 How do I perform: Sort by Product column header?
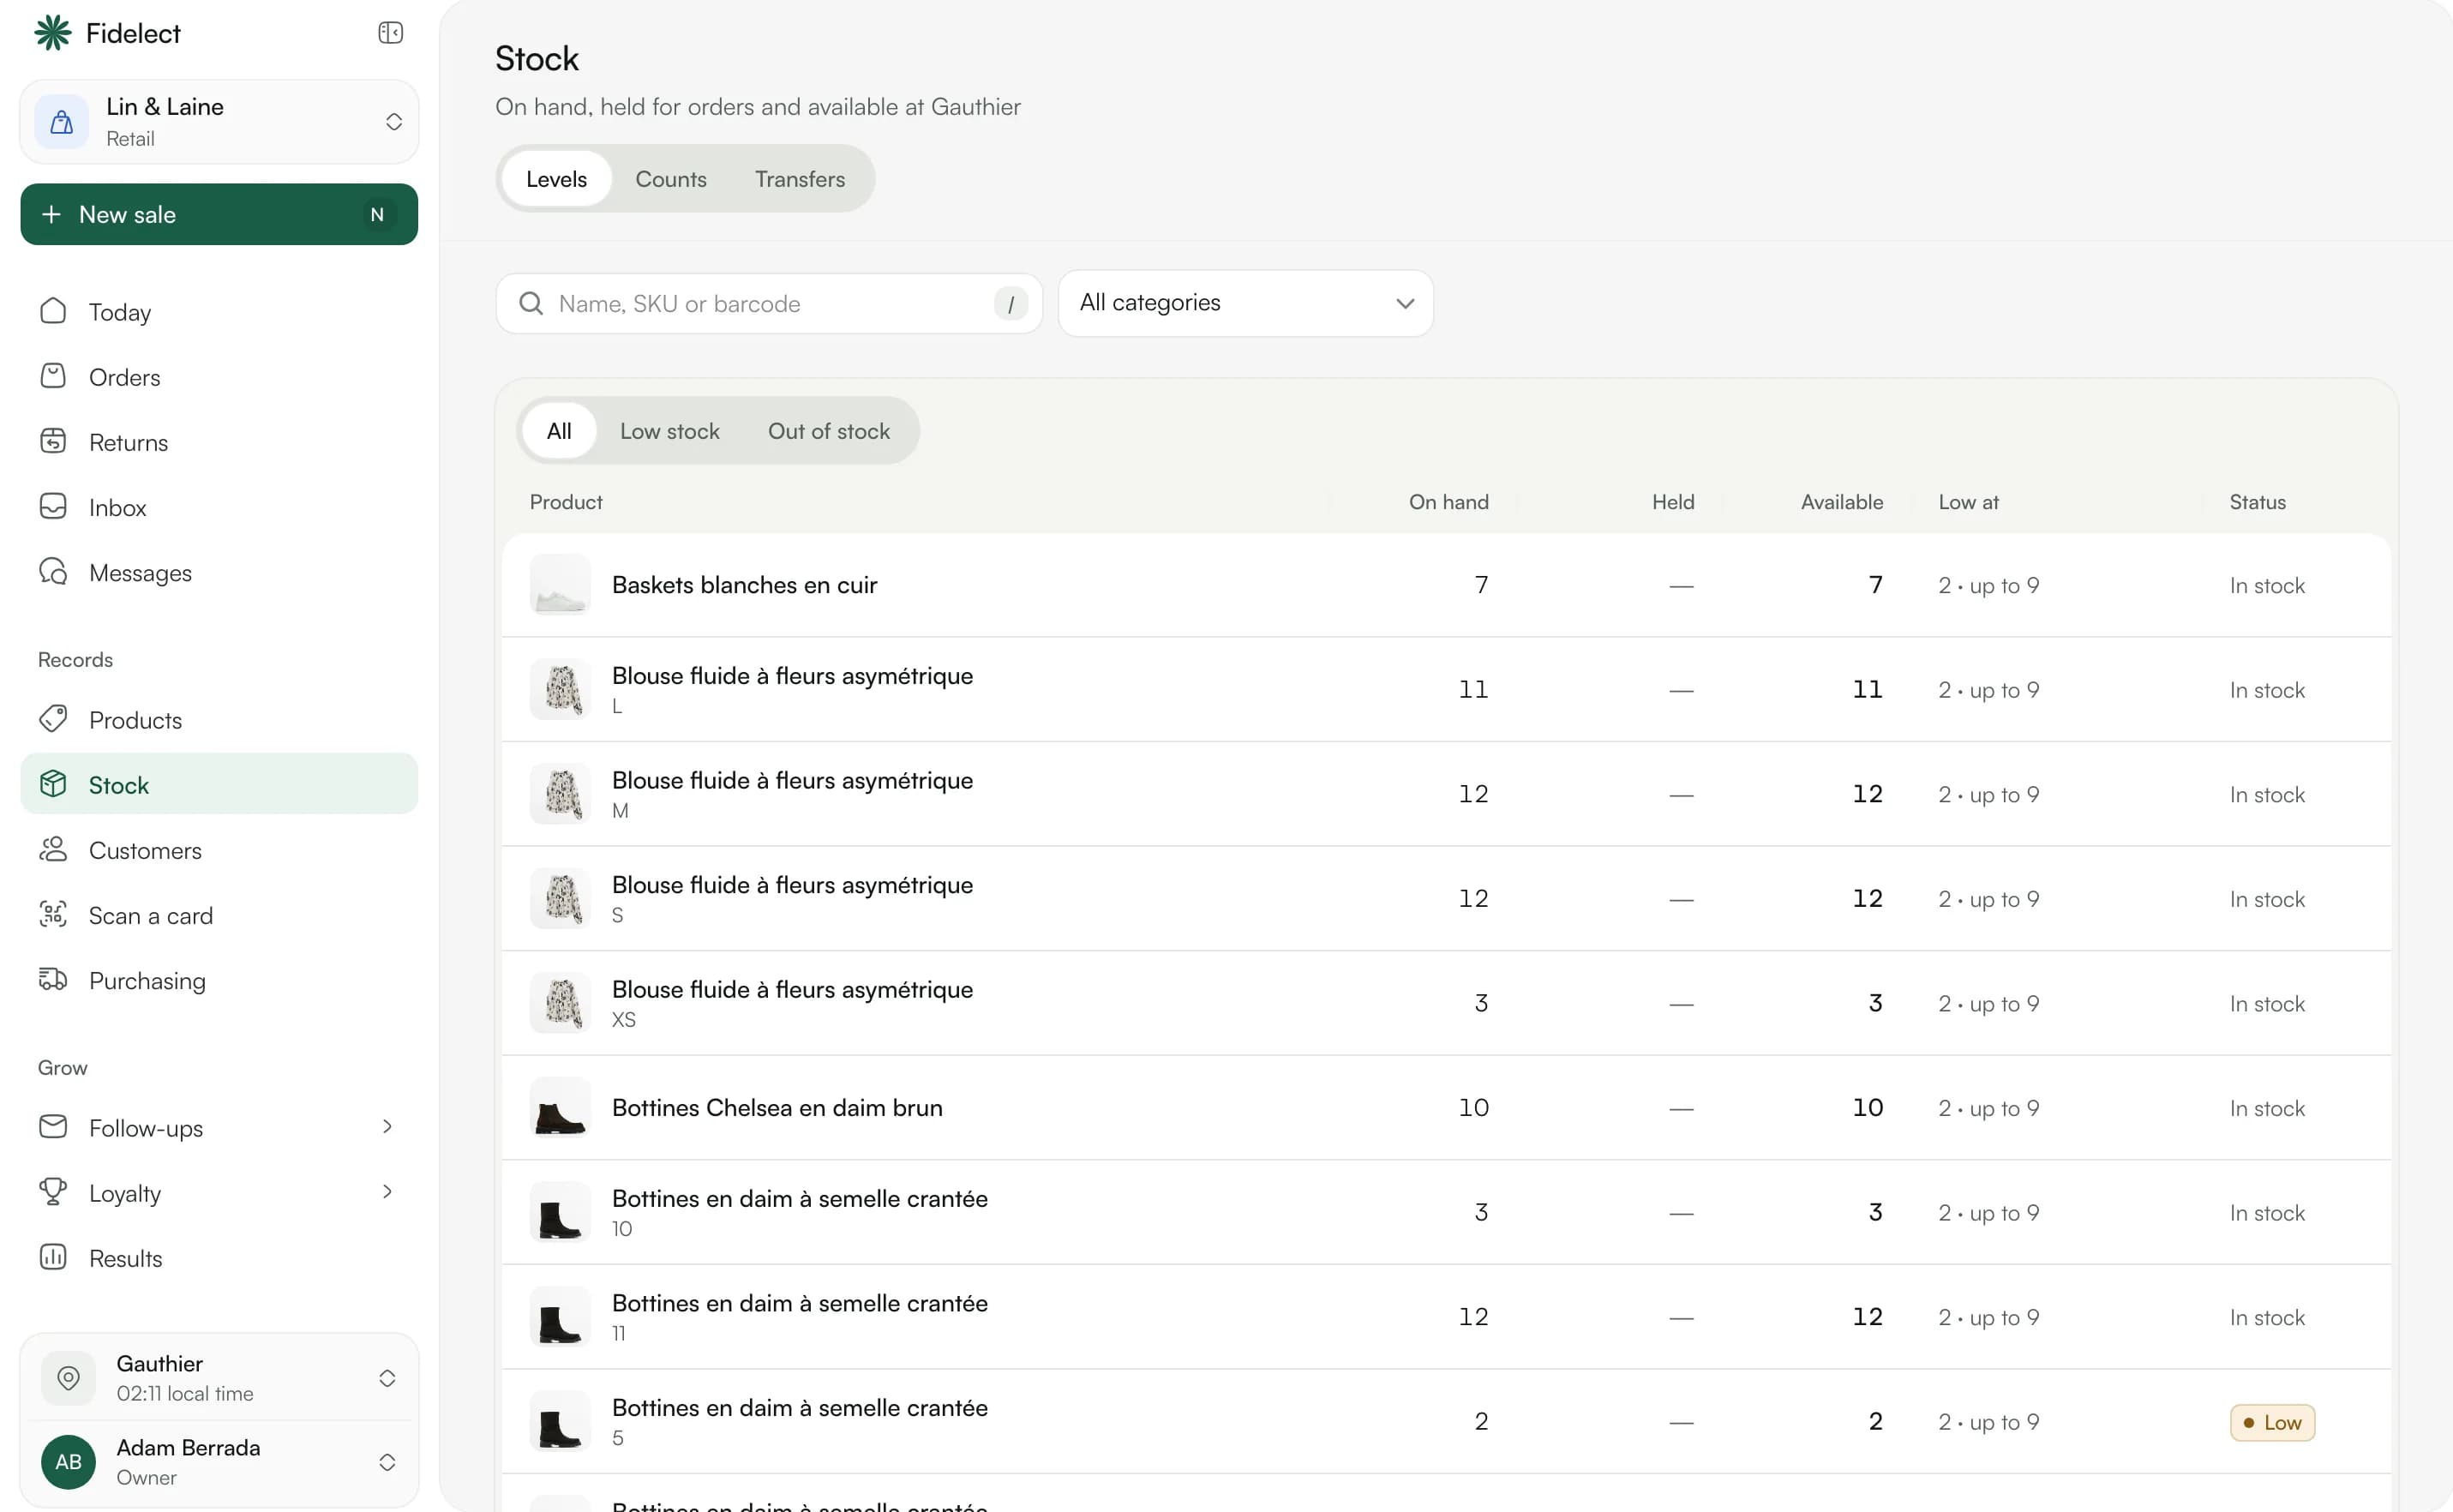tap(566, 502)
